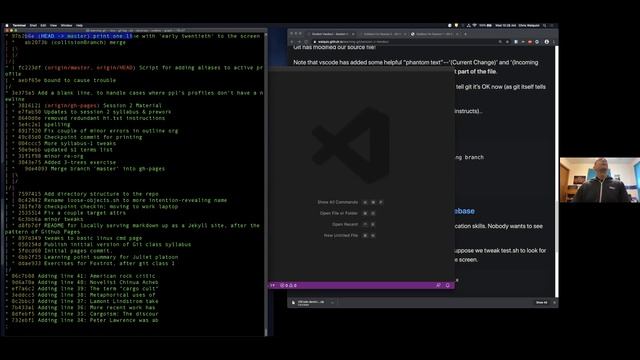
Task: Click the Wi-Fi icon in the menu bar
Action: (x=475, y=25)
